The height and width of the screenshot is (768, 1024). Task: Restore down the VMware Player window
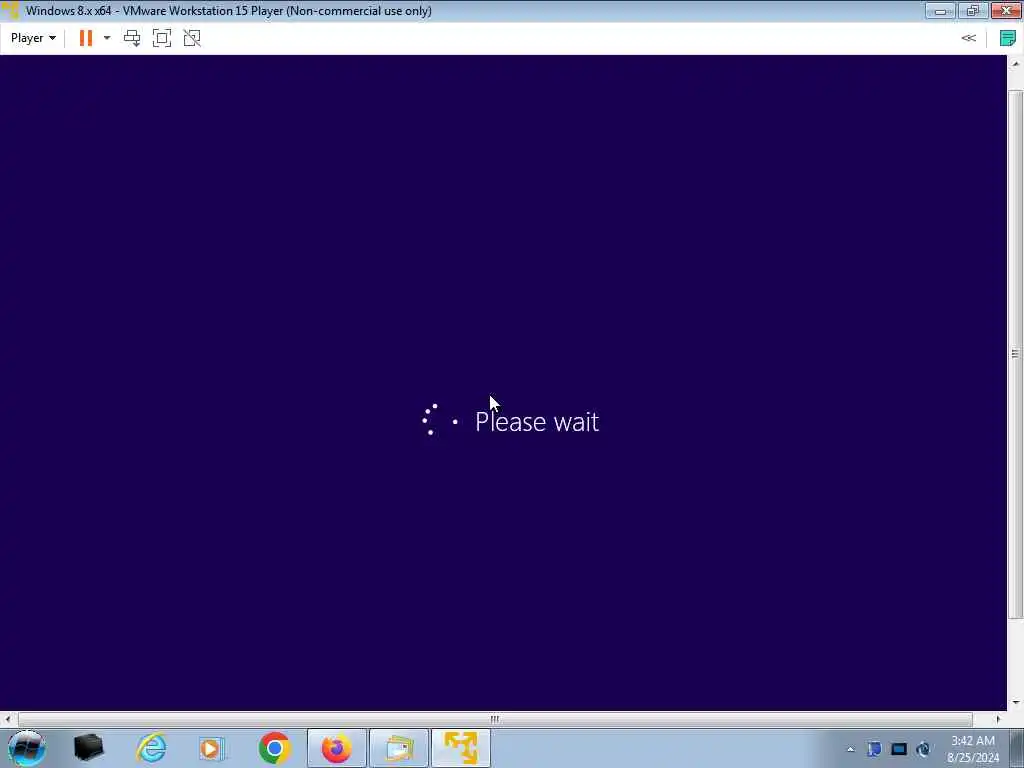tap(973, 11)
